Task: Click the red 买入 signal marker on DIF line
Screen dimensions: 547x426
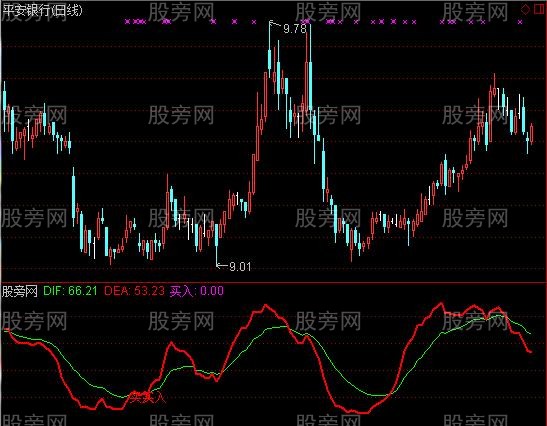Action: pos(147,397)
